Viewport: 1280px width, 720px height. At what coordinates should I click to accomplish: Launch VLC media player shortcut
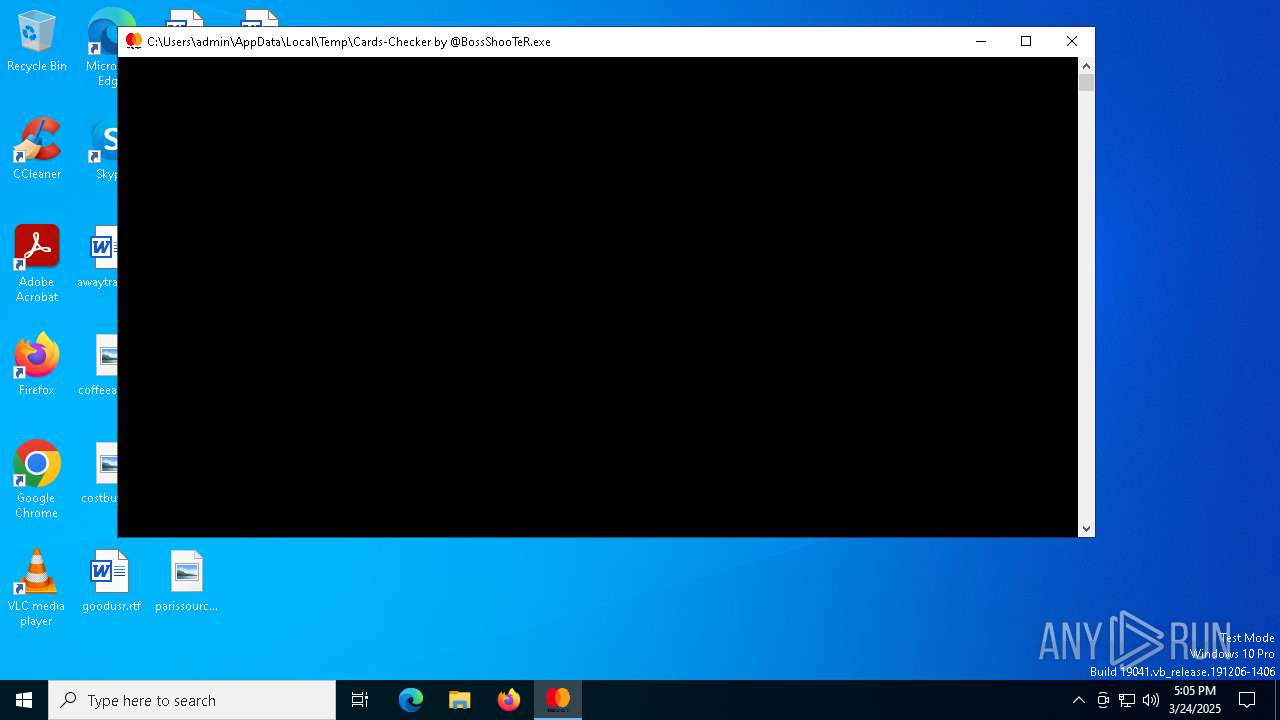click(x=37, y=588)
